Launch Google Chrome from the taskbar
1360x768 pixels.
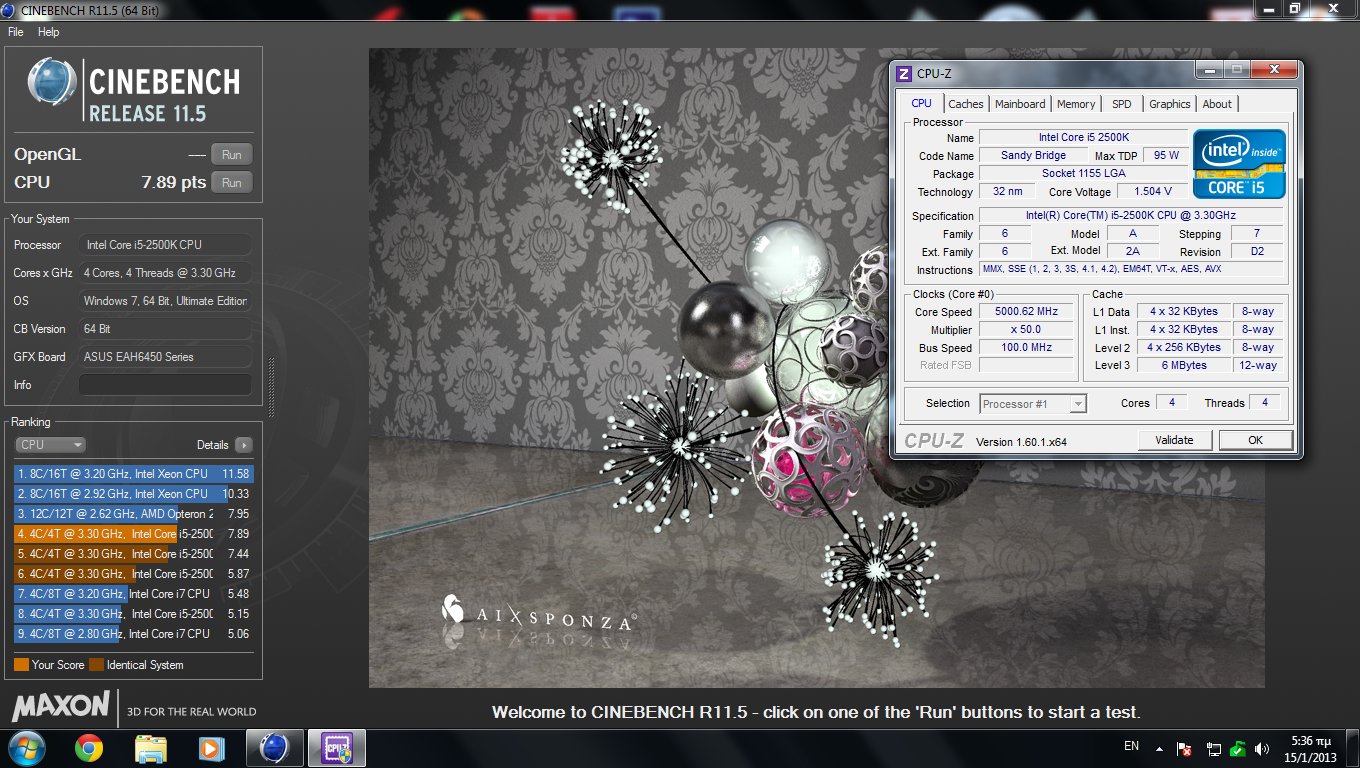click(89, 747)
